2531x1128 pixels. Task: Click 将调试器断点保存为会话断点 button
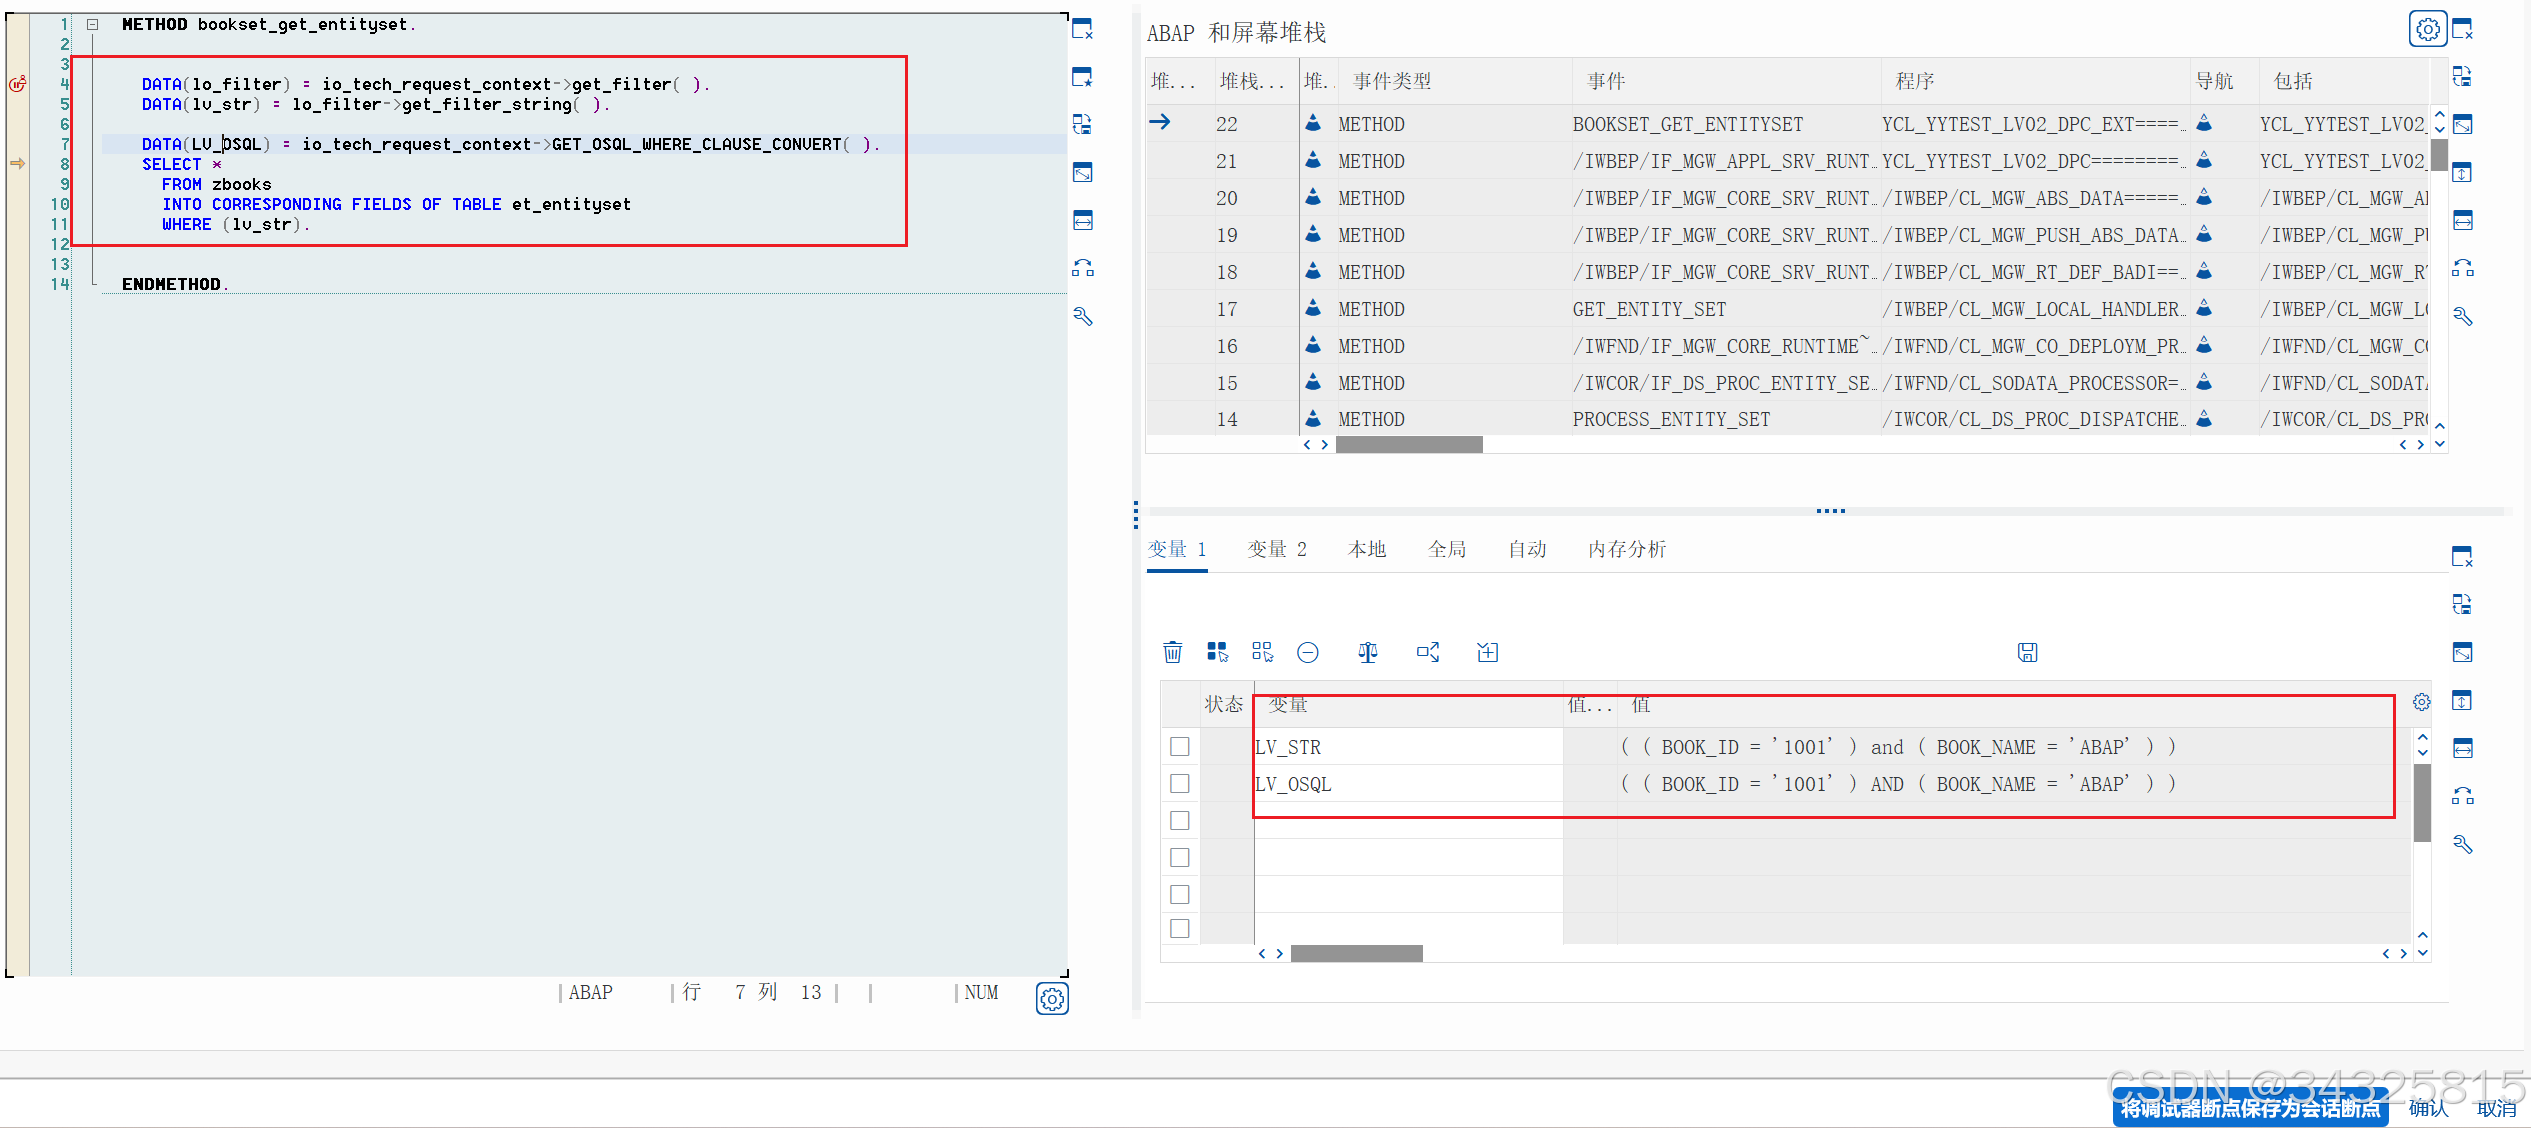click(x=2248, y=1109)
